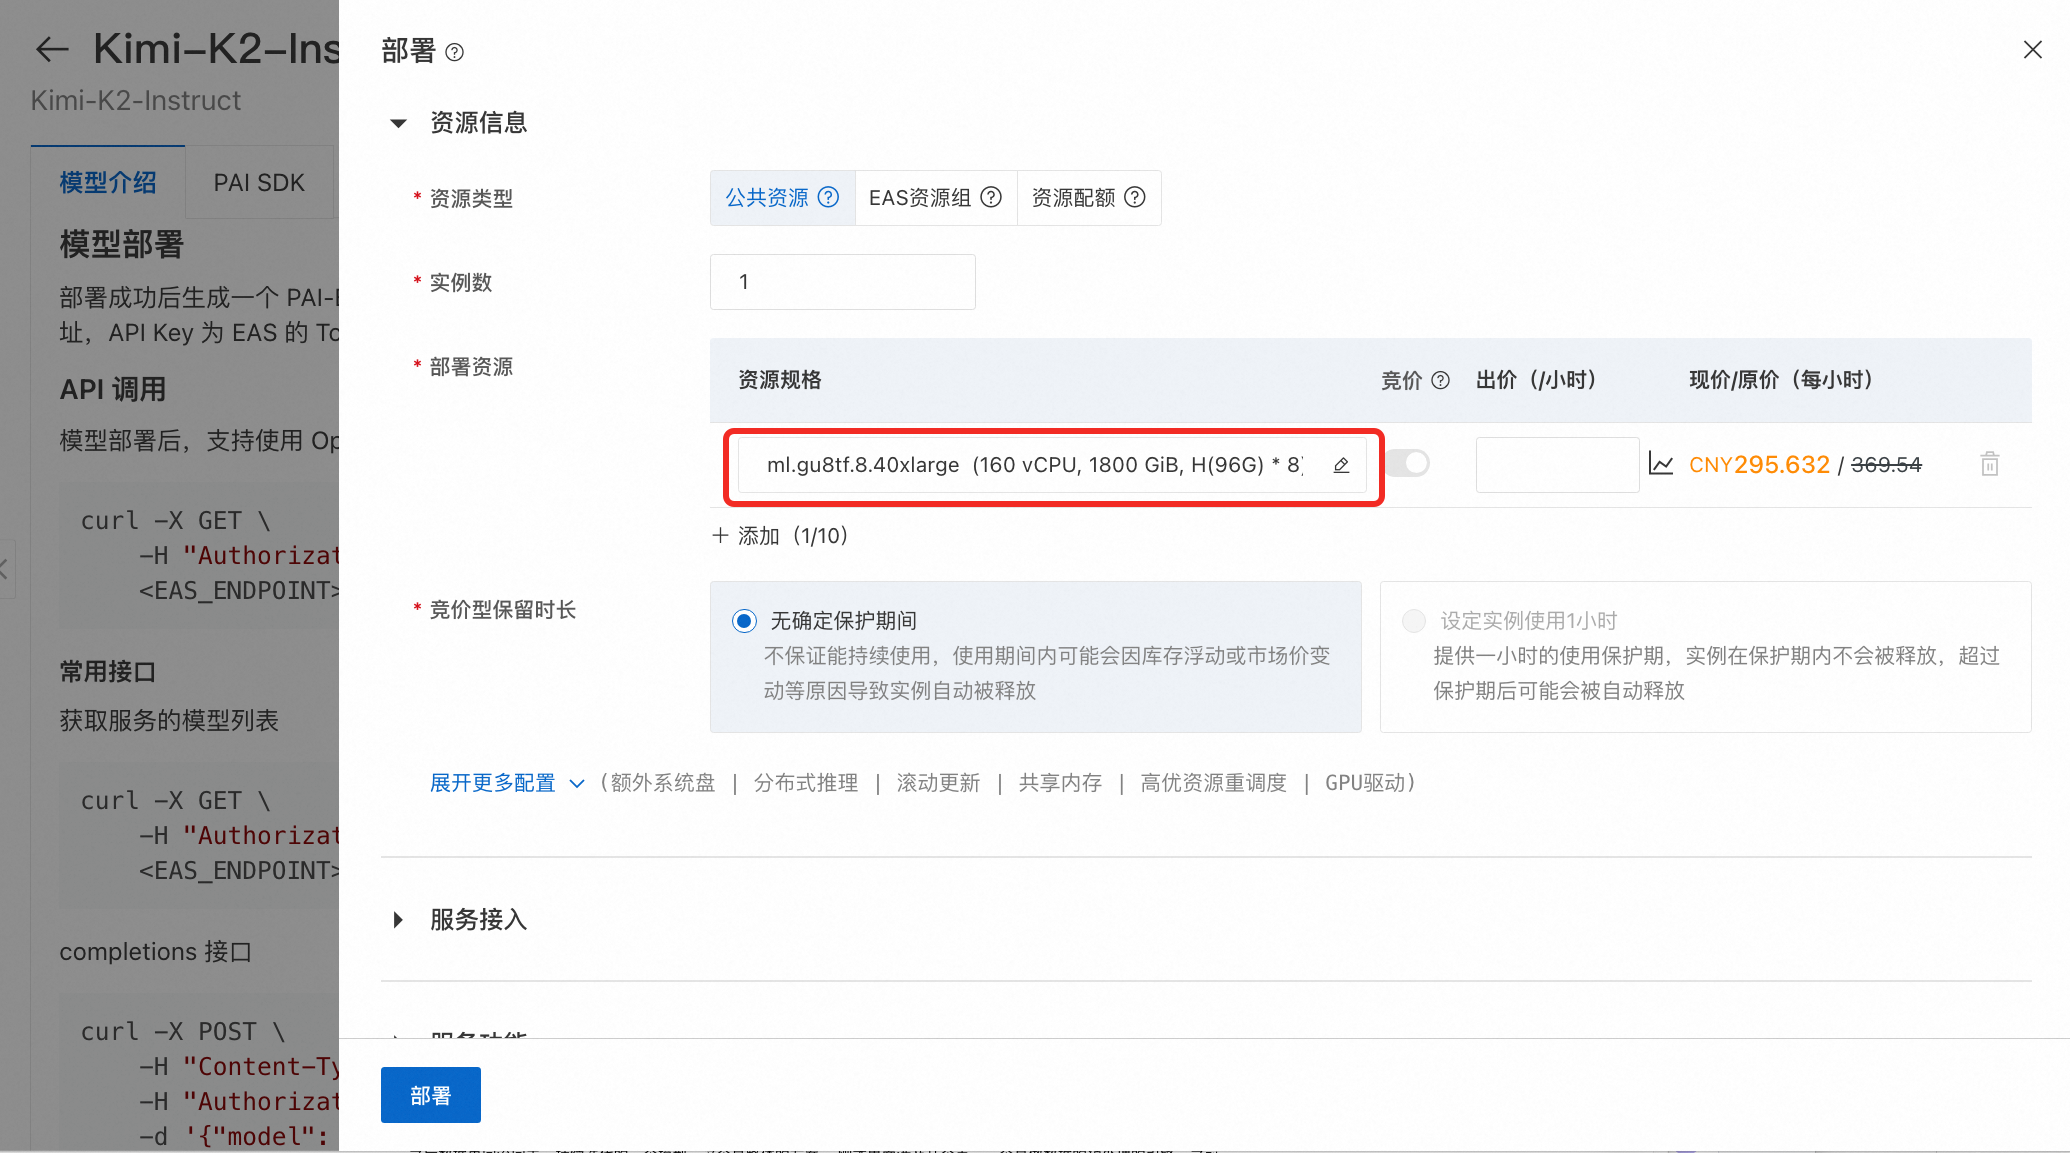Viewport: 2070px width, 1153px height.
Task: Click help icon beside EAS资源组
Action: 990,197
